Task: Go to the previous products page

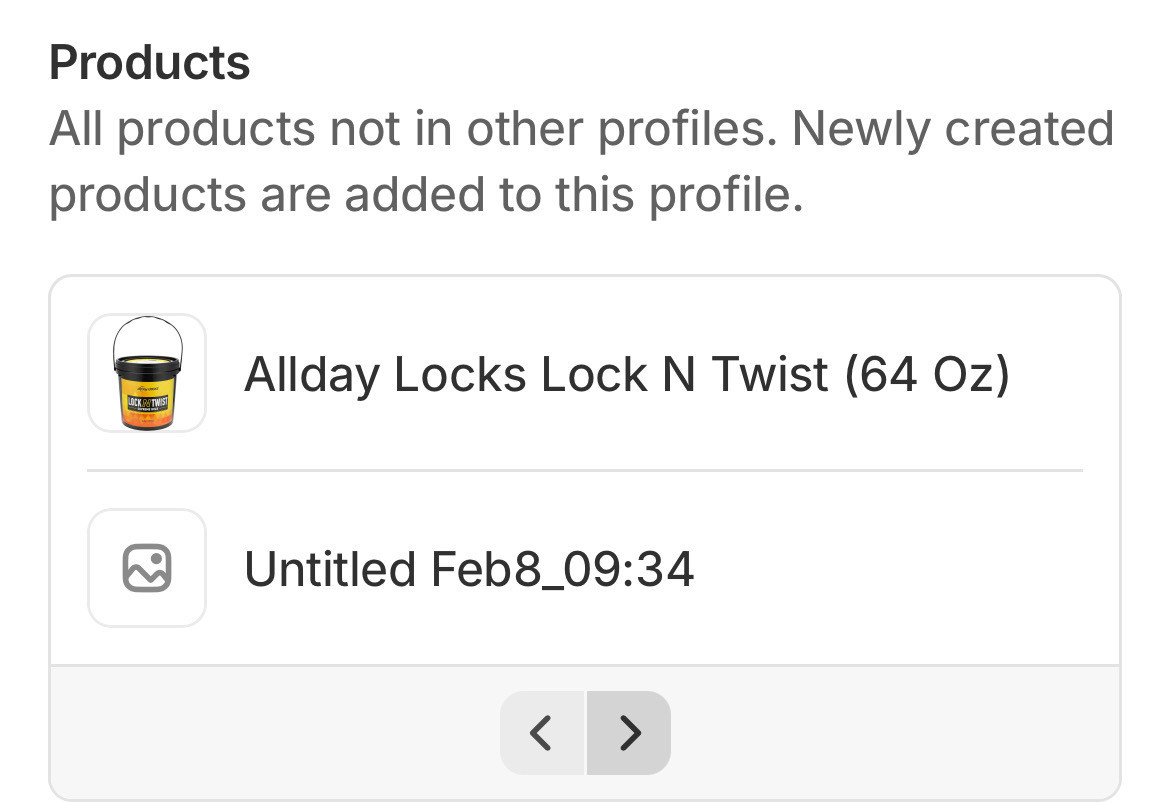Action: coord(541,733)
